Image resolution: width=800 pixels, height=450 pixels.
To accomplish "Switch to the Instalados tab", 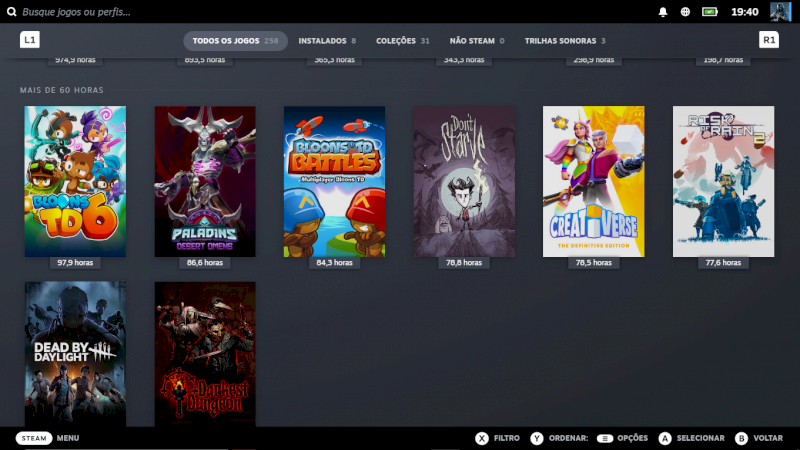I will tap(327, 41).
